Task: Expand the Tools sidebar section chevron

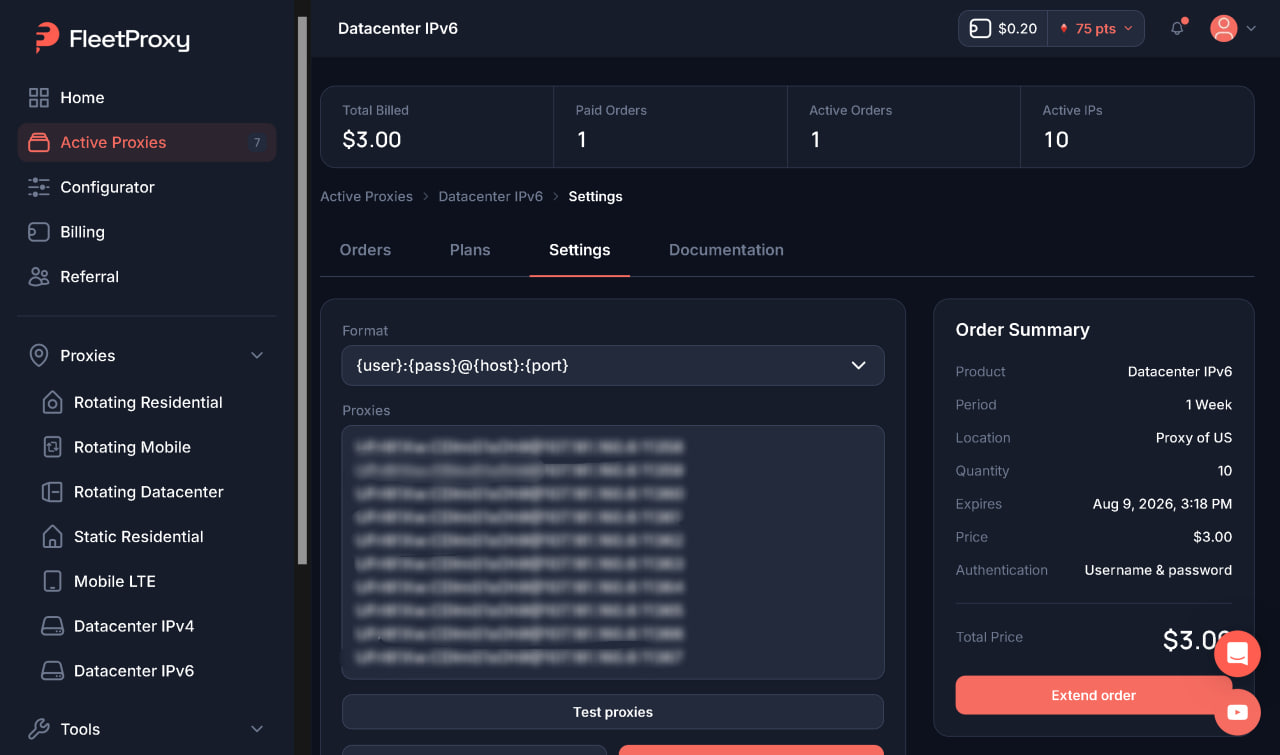Action: tap(257, 729)
